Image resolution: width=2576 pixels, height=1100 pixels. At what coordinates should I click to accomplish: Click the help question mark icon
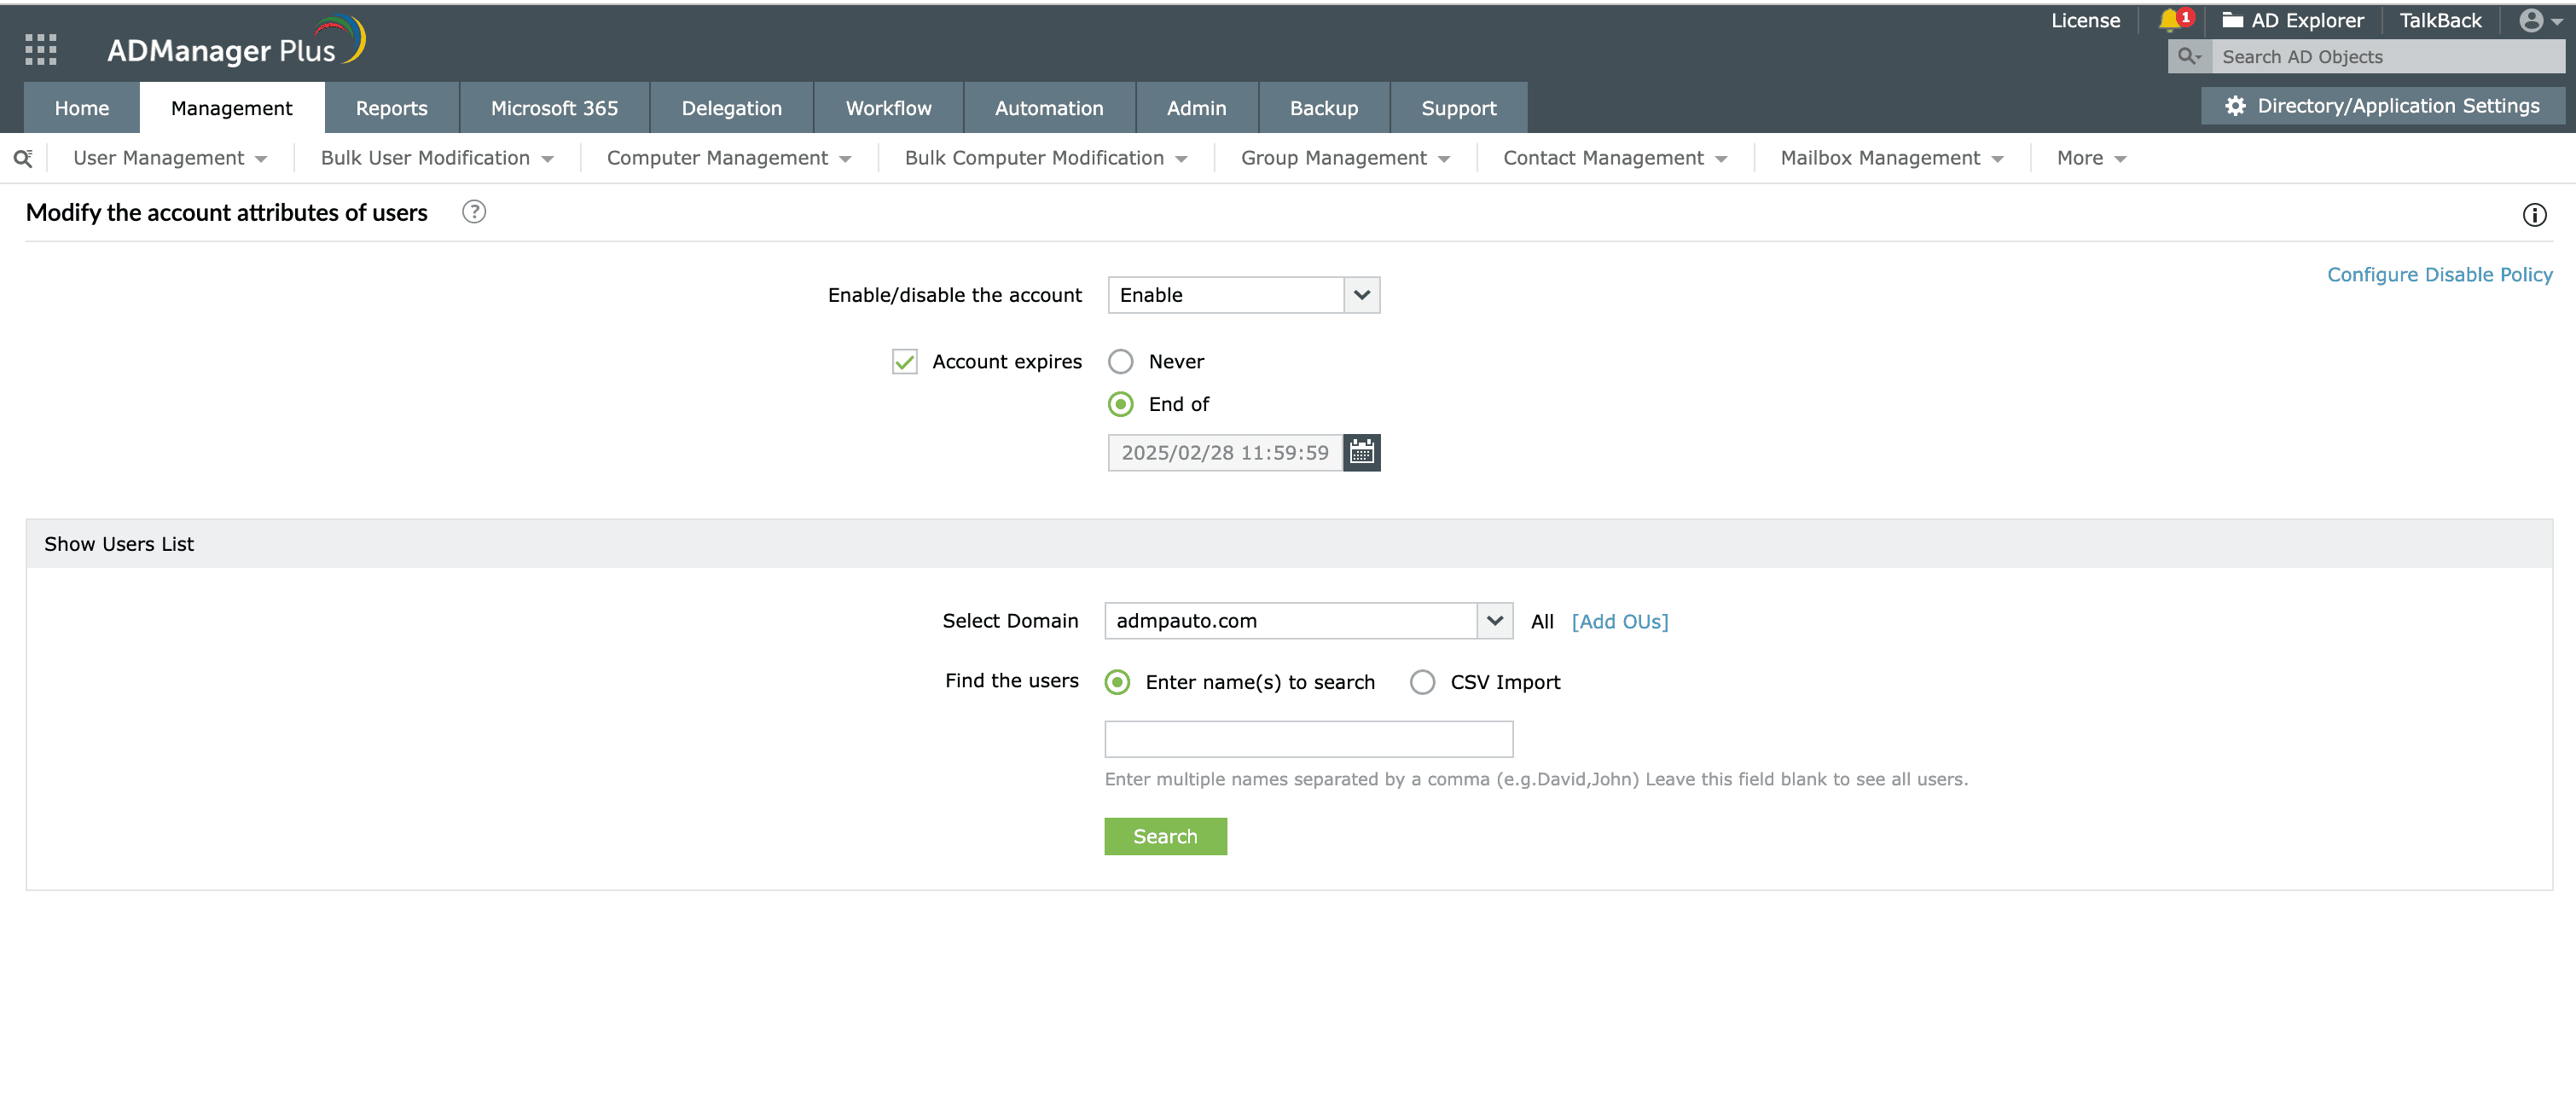[474, 212]
